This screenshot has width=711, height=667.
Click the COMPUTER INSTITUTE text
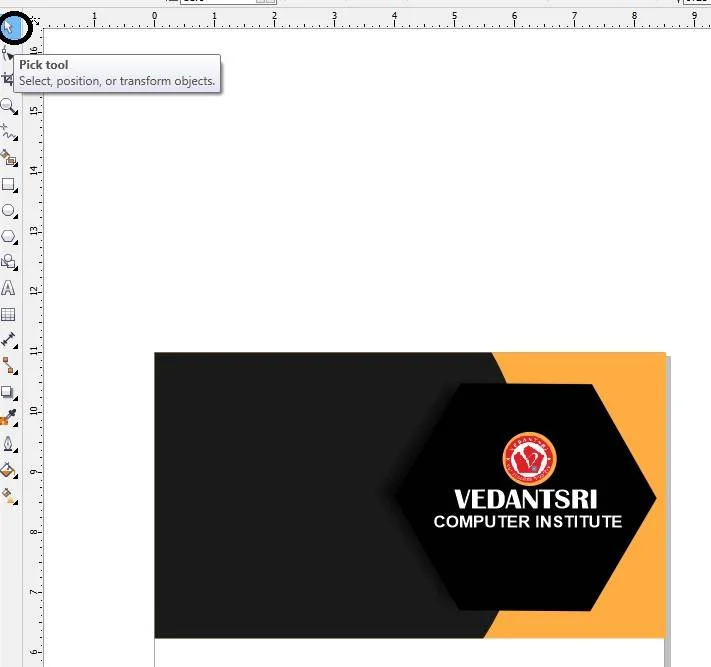point(527,522)
